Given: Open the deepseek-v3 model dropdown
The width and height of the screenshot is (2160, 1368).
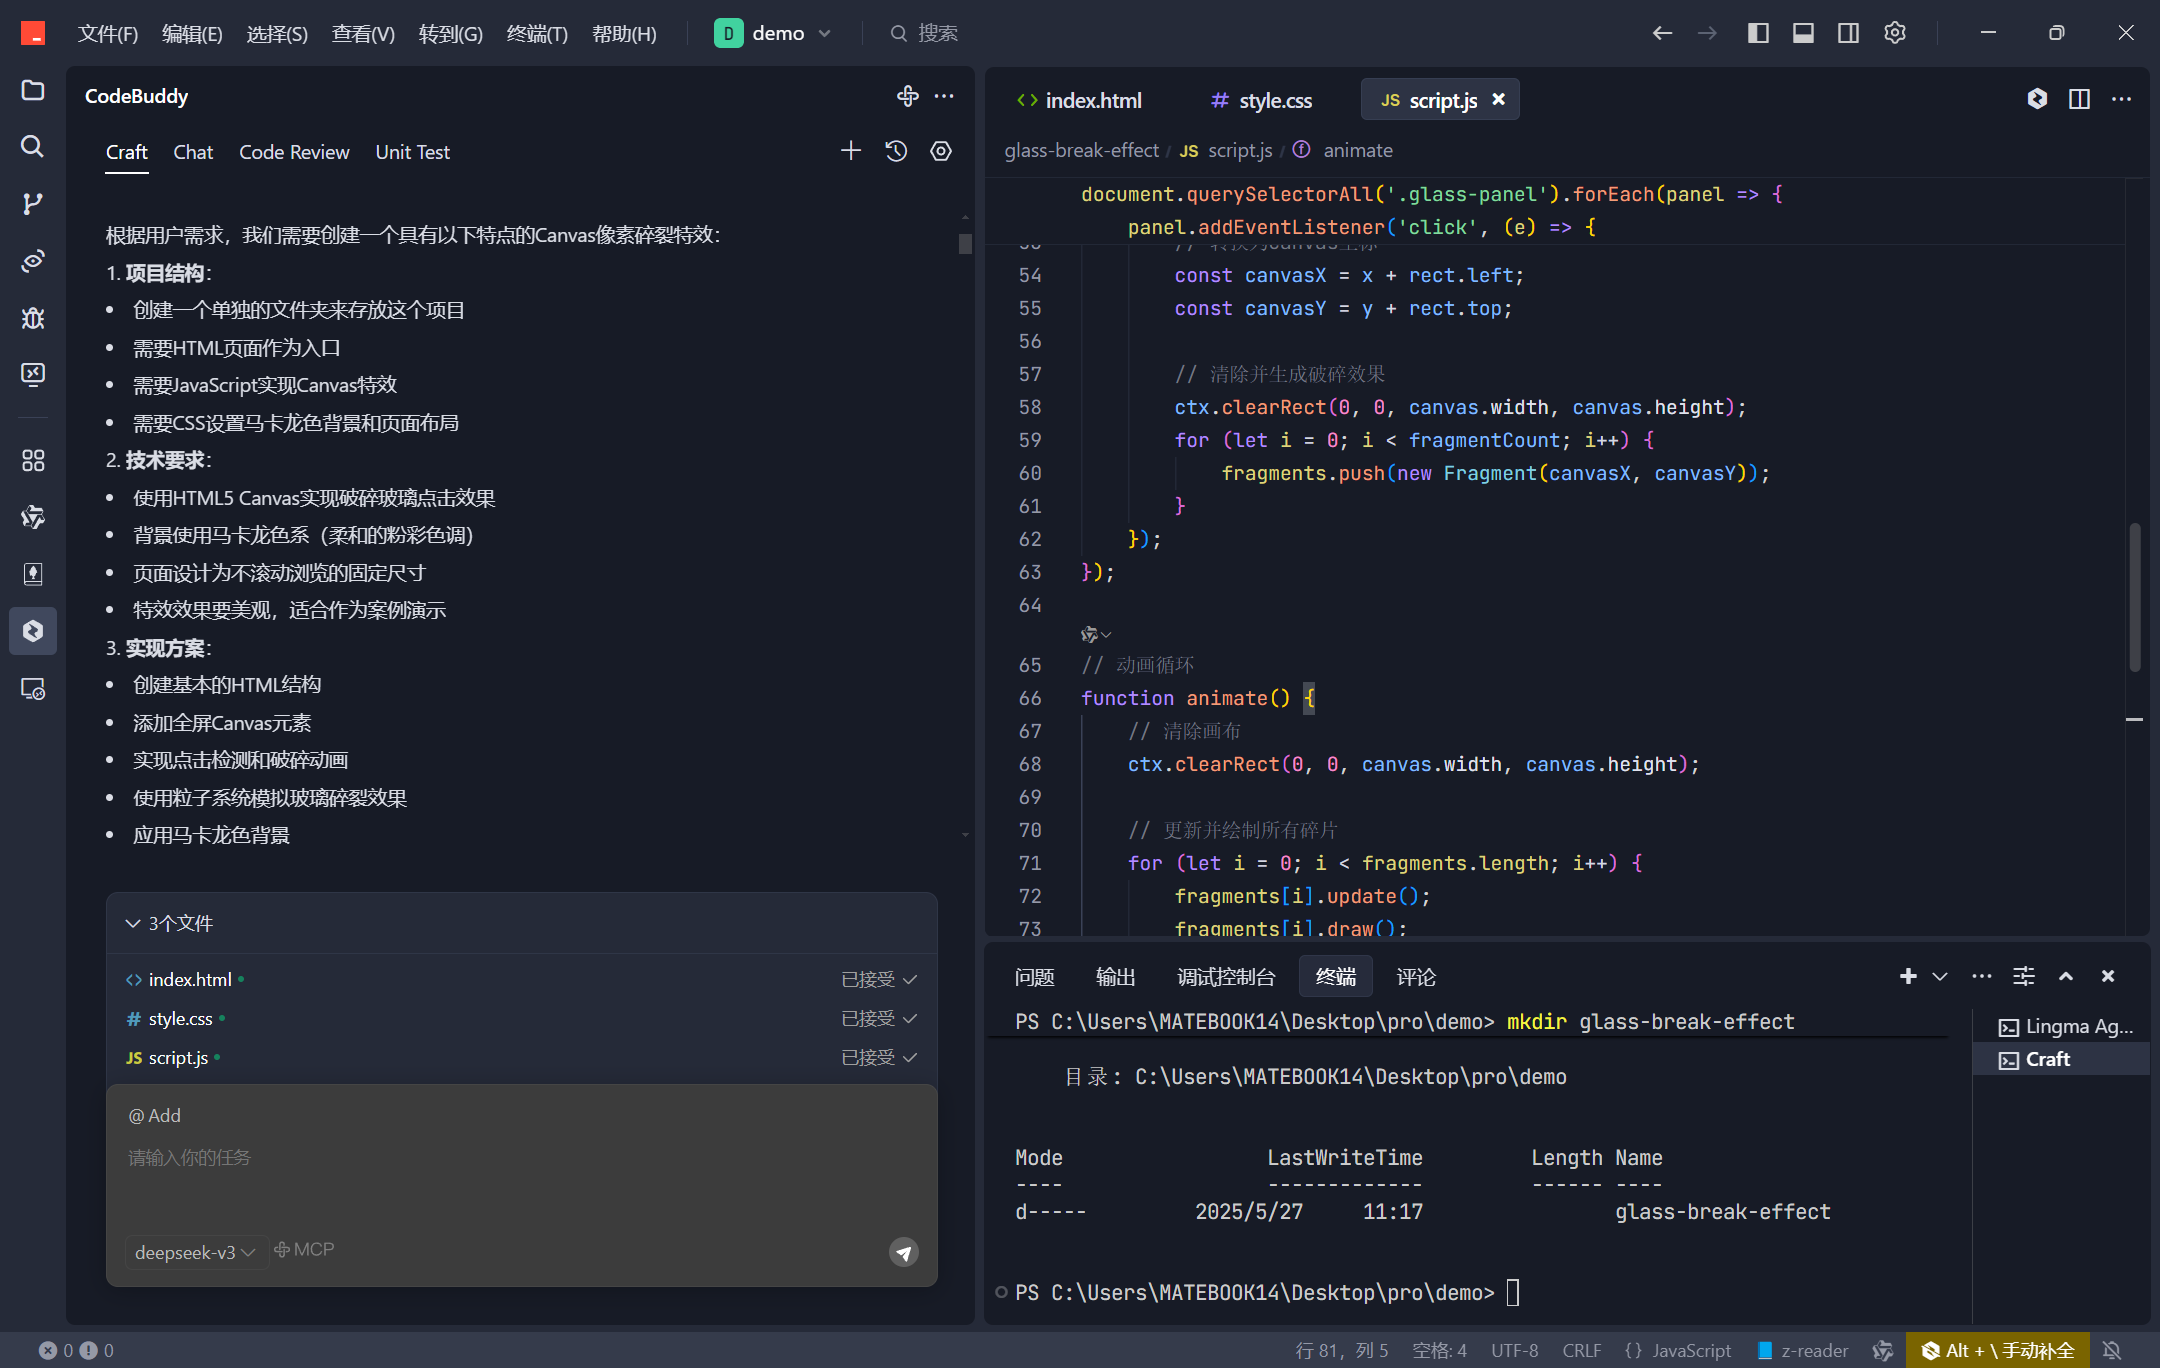Looking at the screenshot, I should [195, 1252].
